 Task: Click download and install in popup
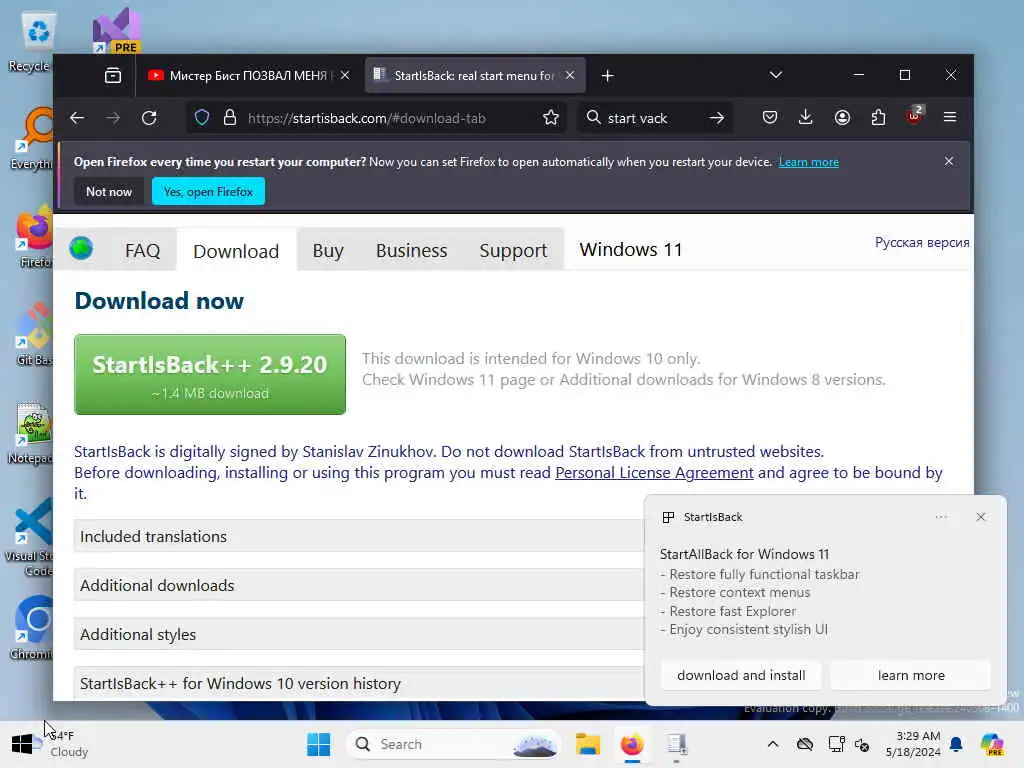tap(741, 675)
